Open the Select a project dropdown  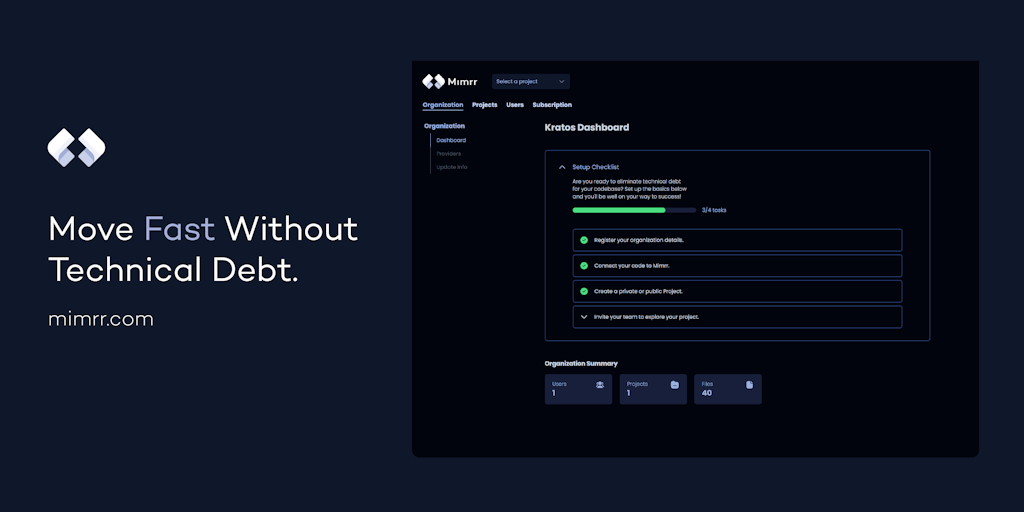[530, 82]
